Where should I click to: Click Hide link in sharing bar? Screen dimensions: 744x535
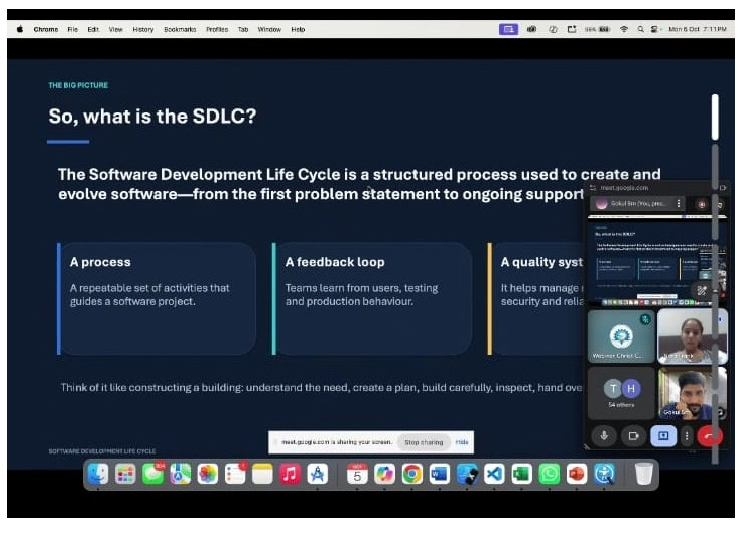[x=462, y=442]
